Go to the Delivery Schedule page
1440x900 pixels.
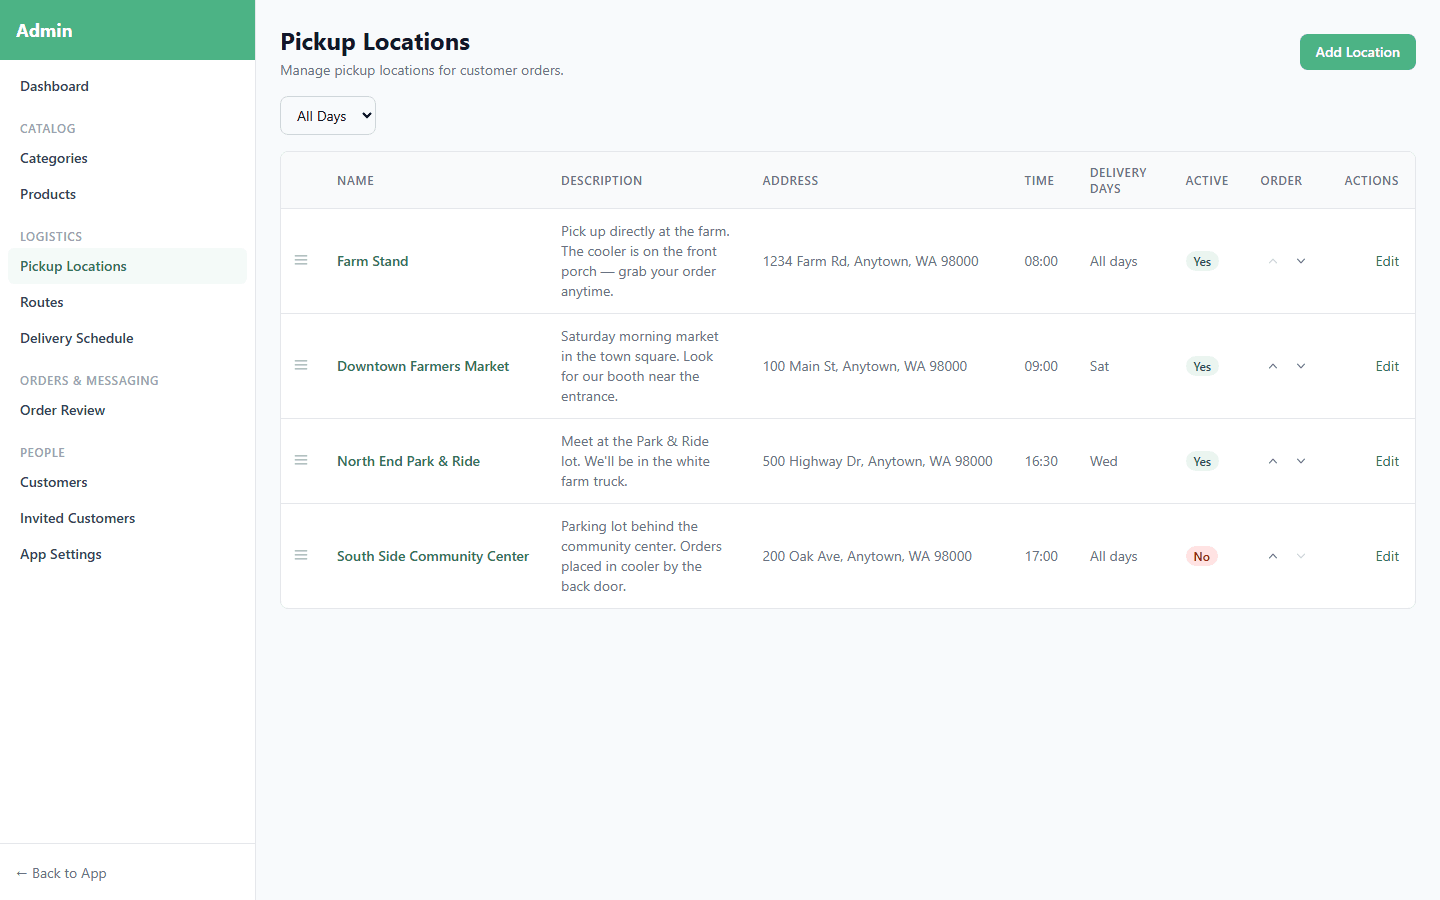click(77, 337)
